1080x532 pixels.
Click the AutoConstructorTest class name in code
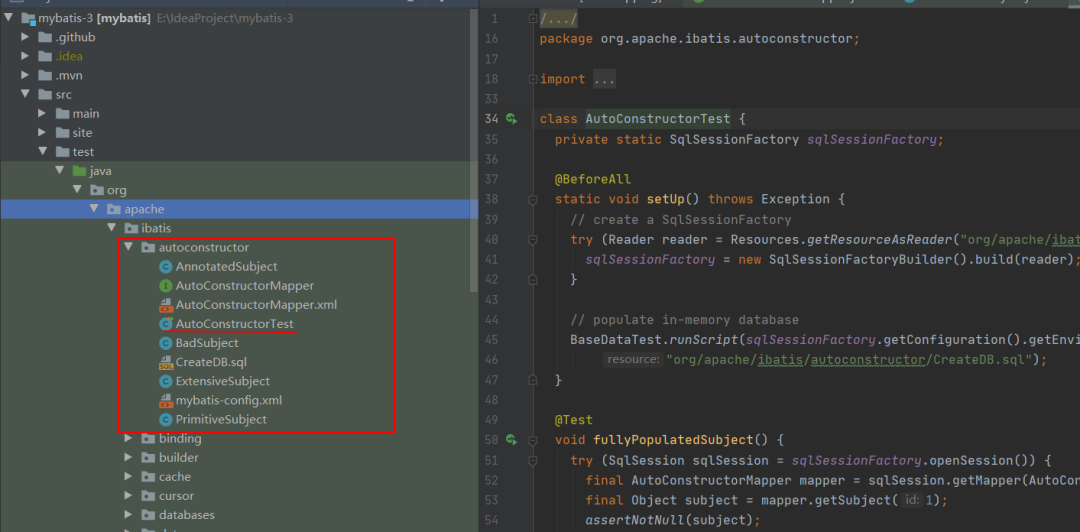pyautogui.click(x=657, y=119)
